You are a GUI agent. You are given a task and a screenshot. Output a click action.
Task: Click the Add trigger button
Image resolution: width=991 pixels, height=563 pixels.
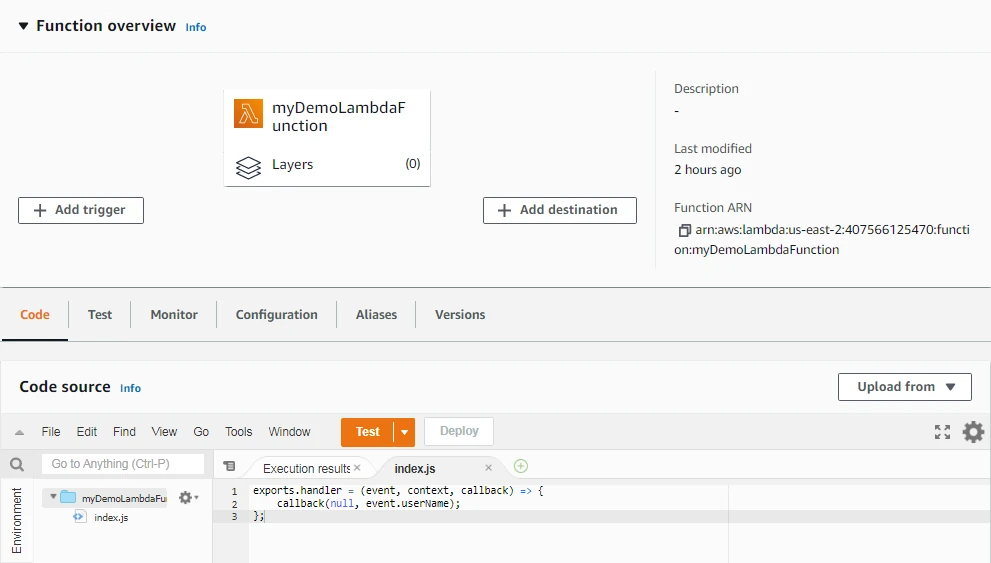tap(80, 210)
